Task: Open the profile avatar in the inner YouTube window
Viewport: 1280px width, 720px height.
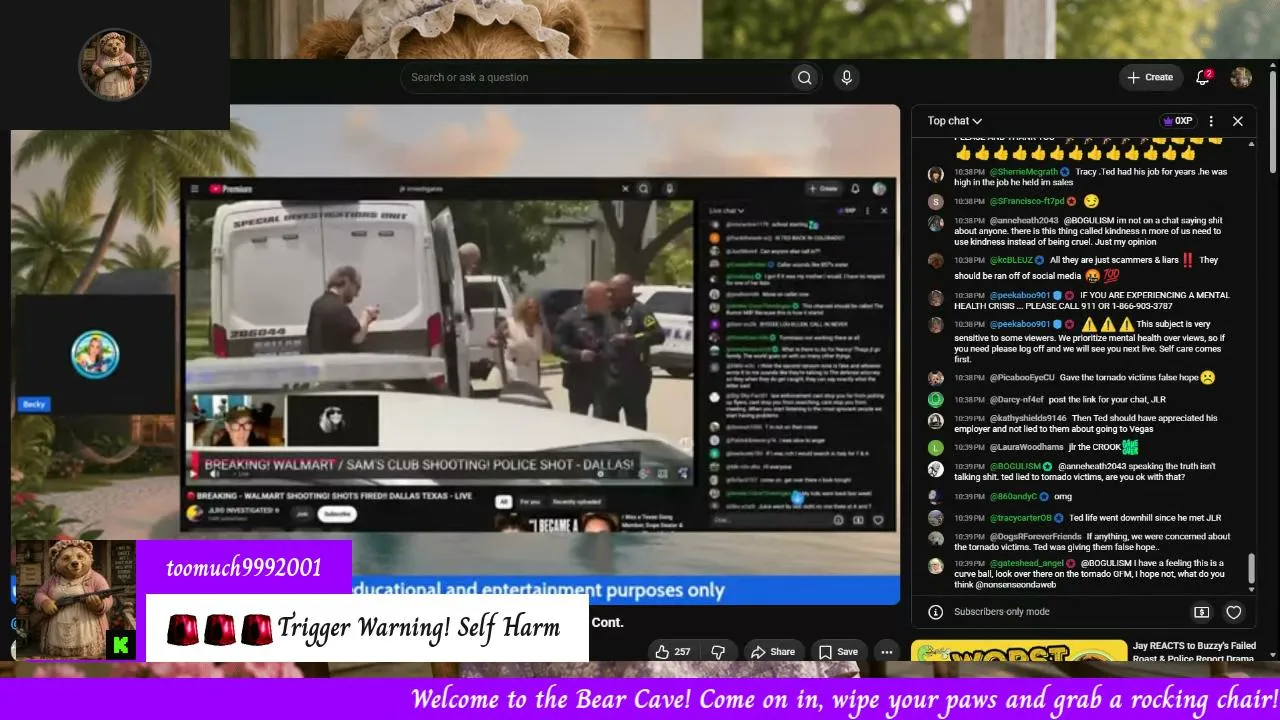Action: (x=879, y=188)
